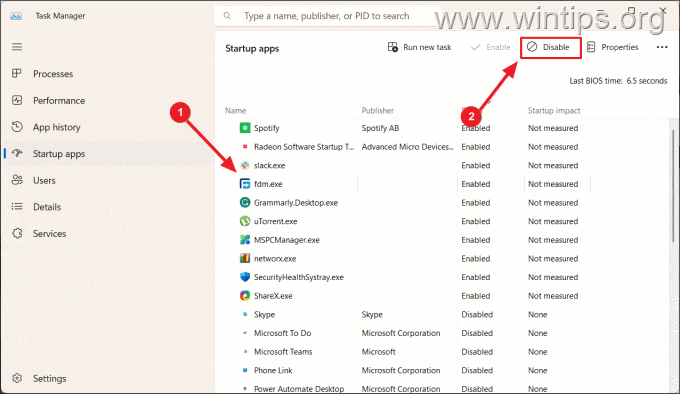Image resolution: width=680 pixels, height=394 pixels.
Task: Click the Spotify AB publisher cell
Action: pyautogui.click(x=380, y=128)
